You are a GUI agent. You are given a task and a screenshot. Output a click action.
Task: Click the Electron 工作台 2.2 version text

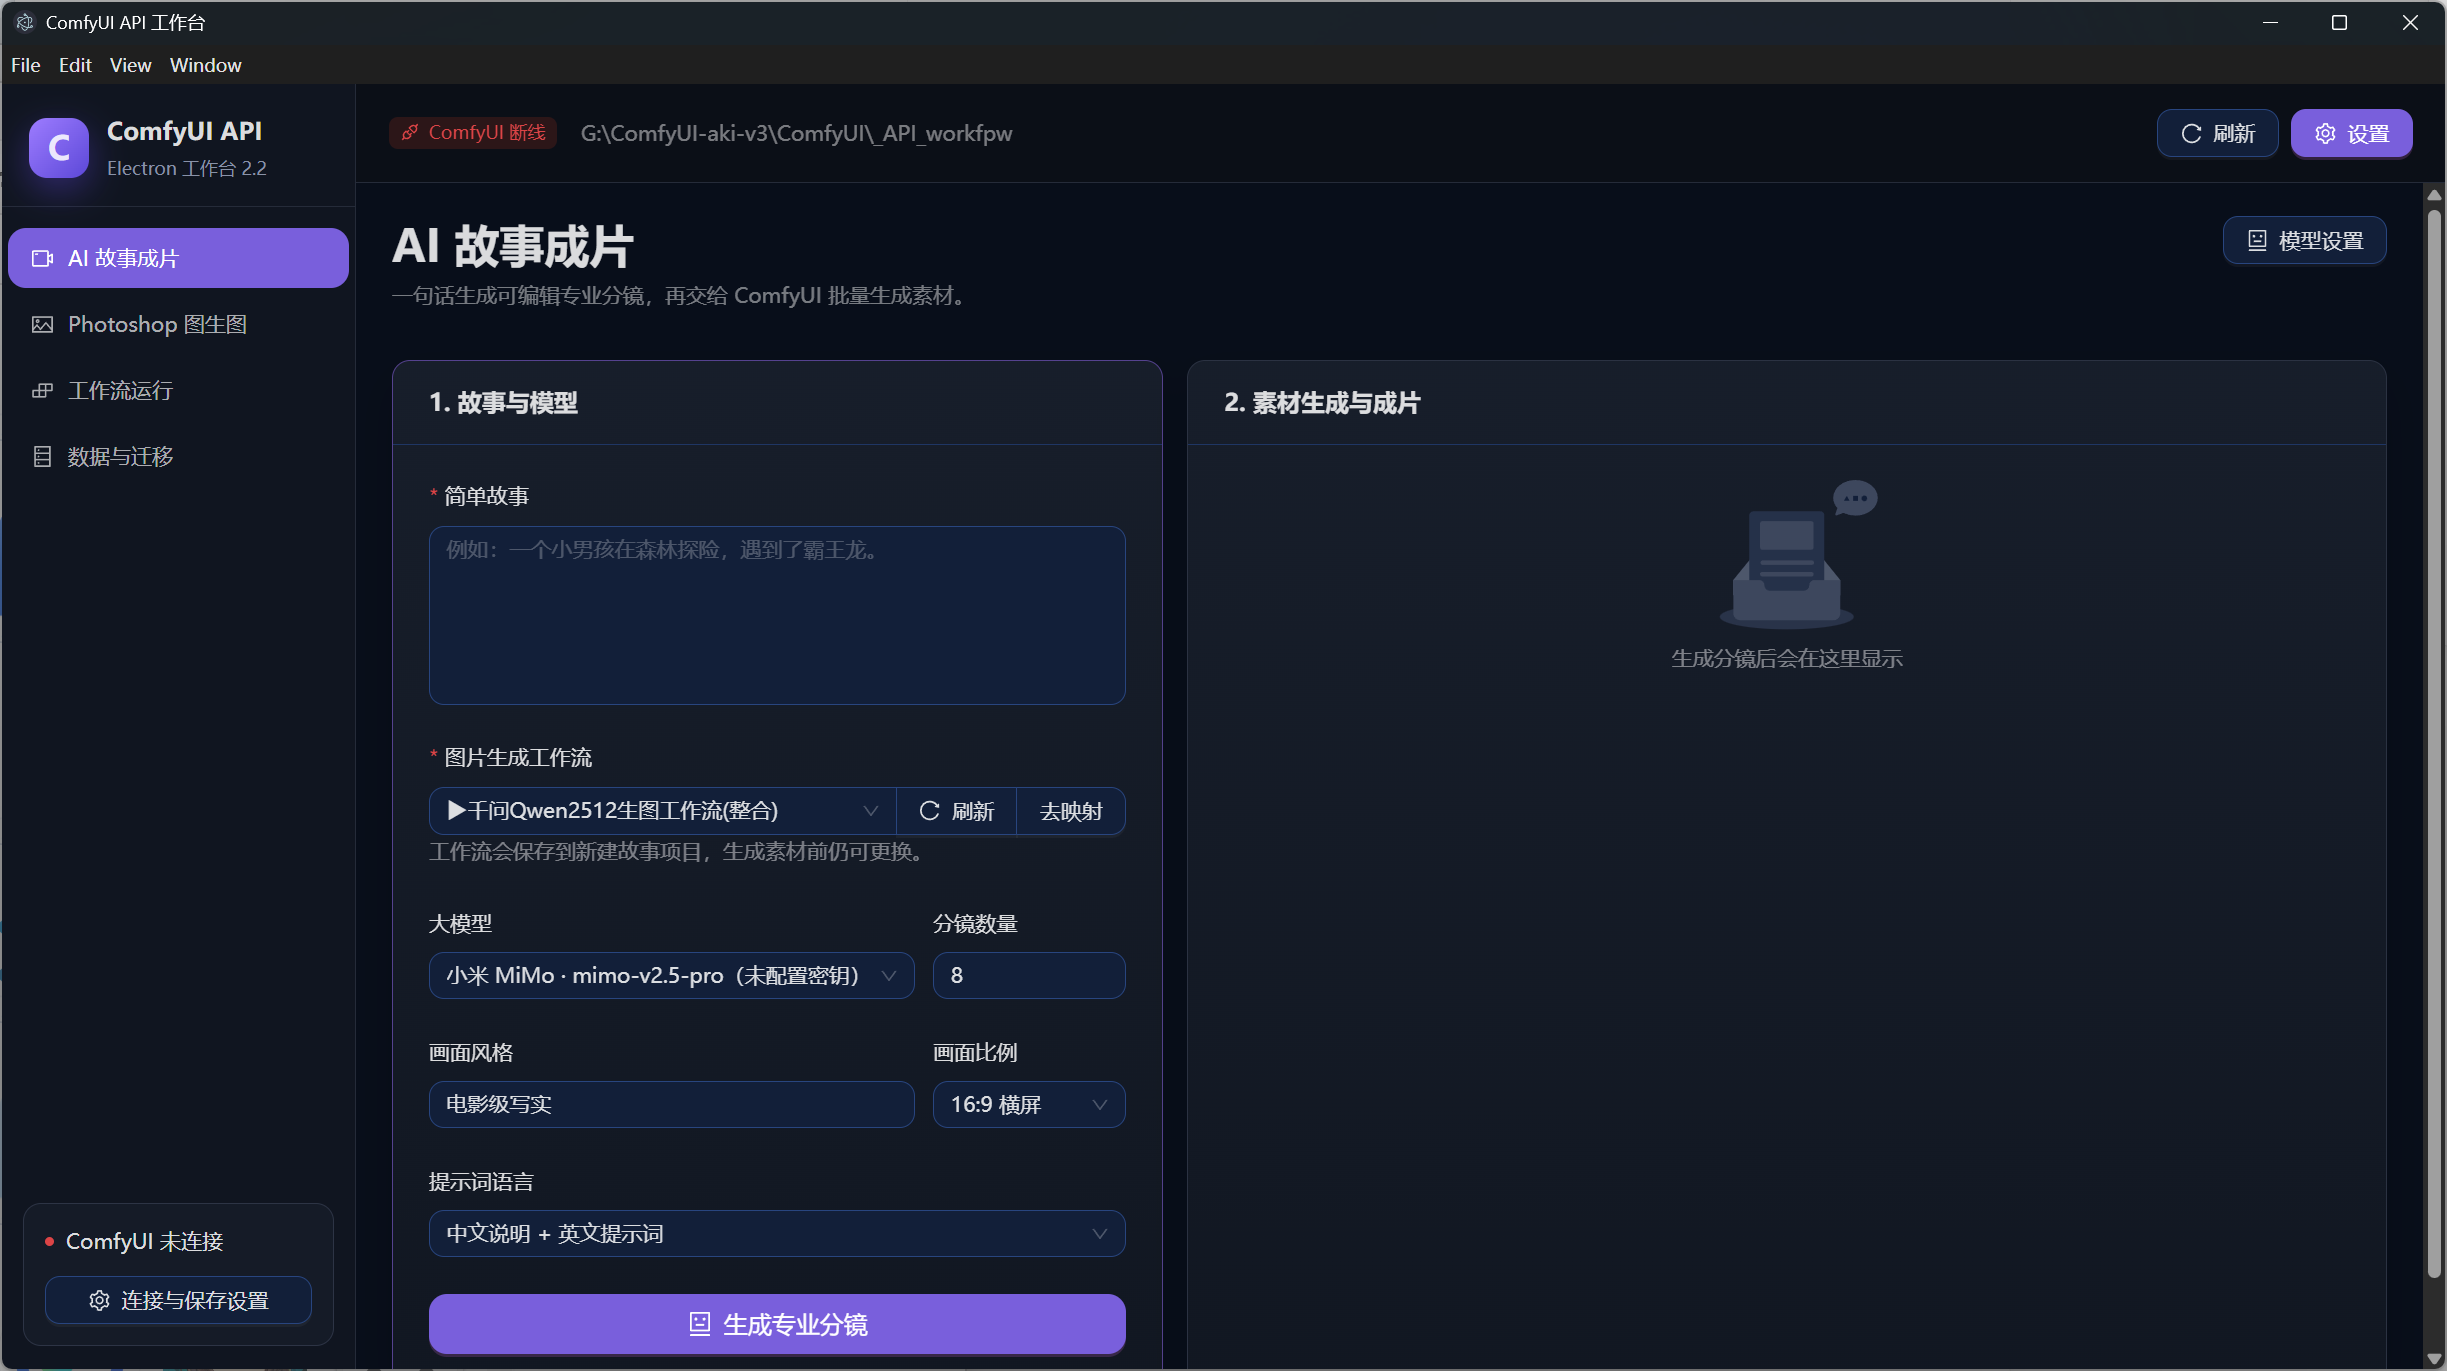tap(187, 169)
